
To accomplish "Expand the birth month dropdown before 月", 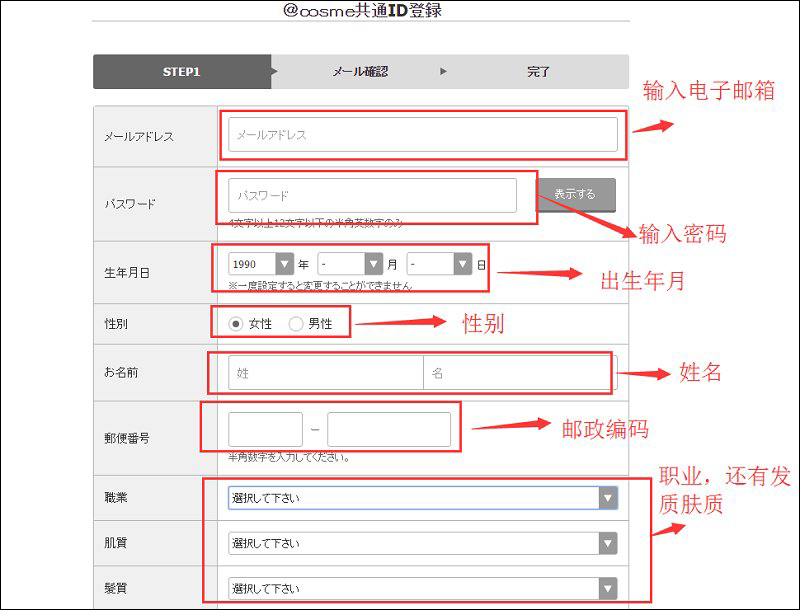I will (x=350, y=264).
